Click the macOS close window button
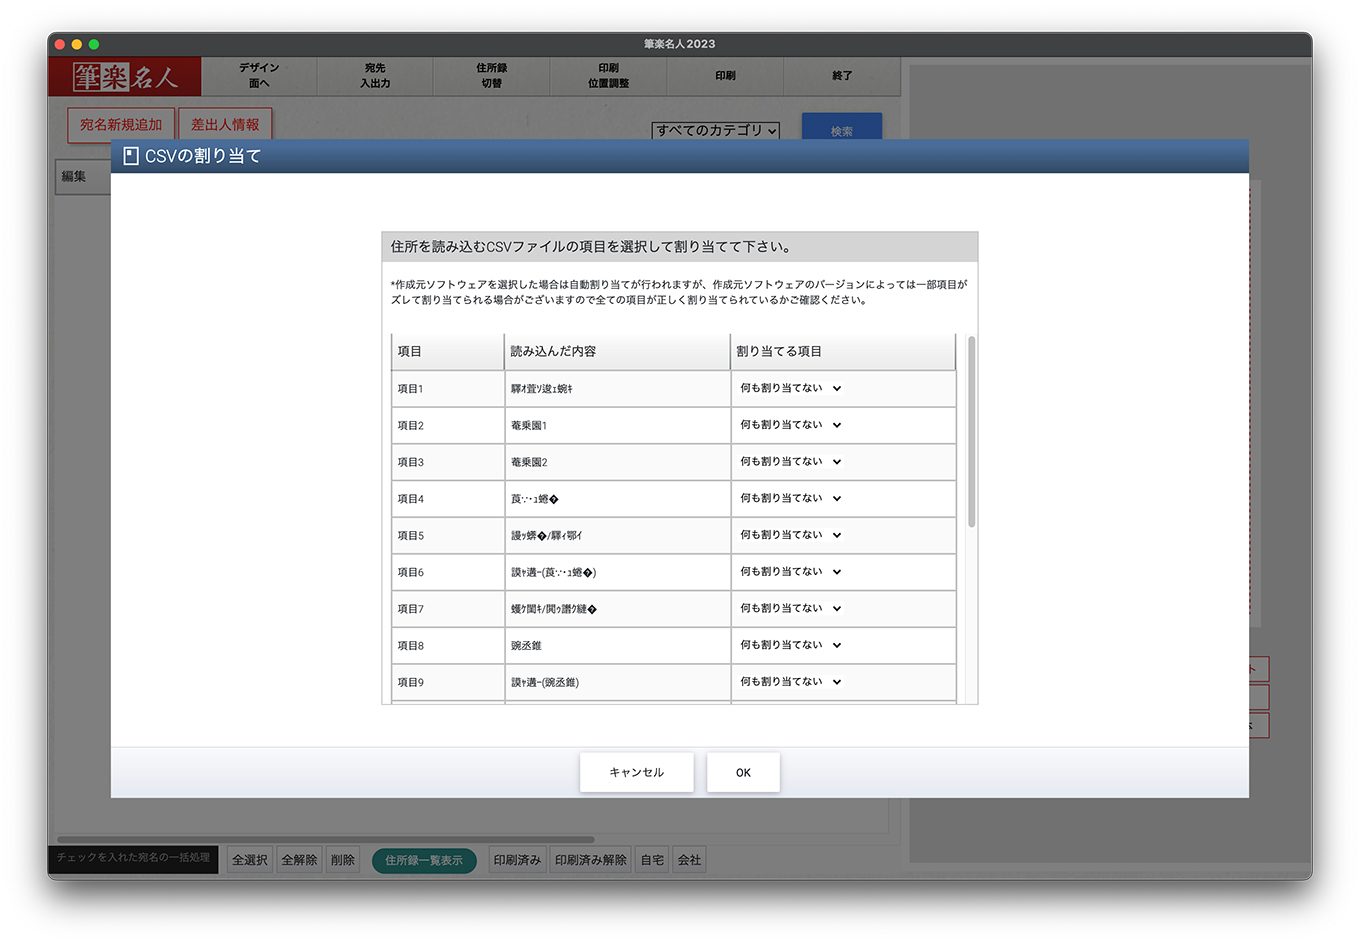Viewport: 1360px width, 943px height. coord(60,44)
